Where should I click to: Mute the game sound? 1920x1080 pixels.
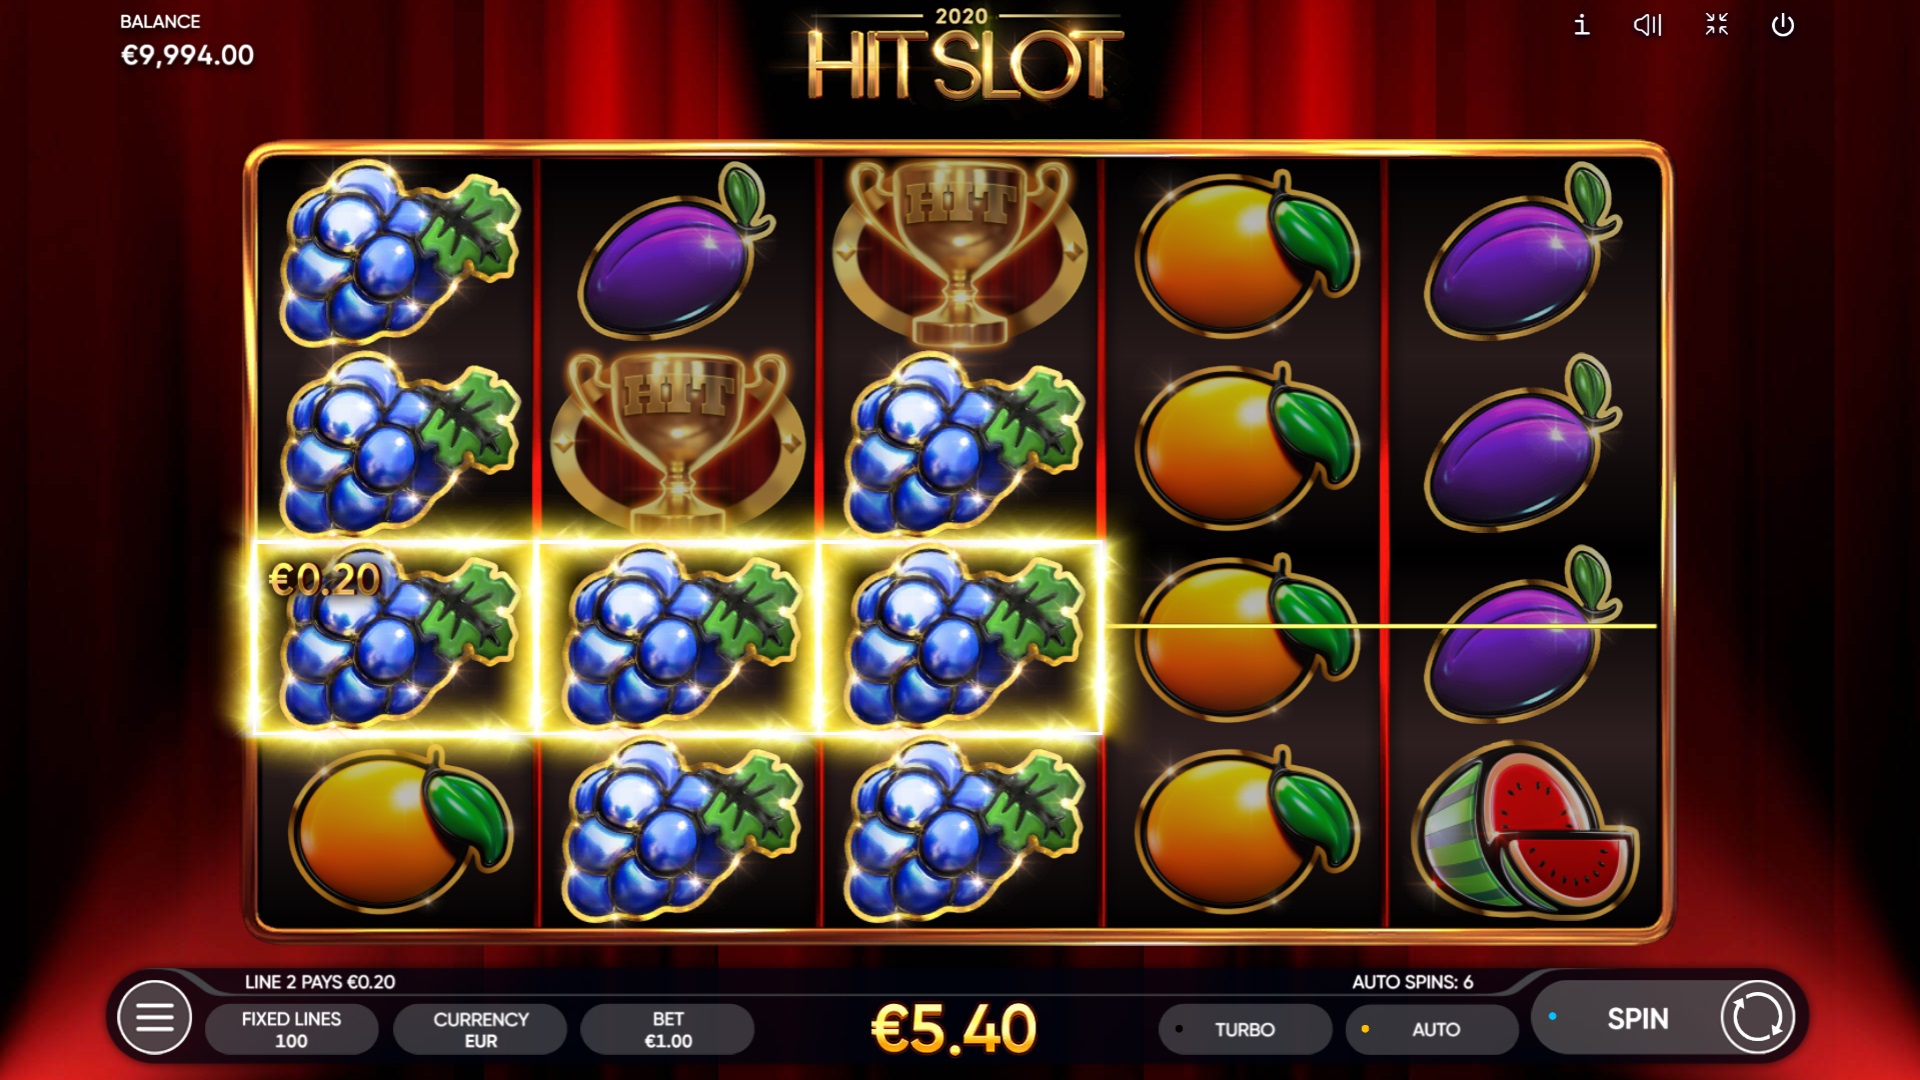1647,24
